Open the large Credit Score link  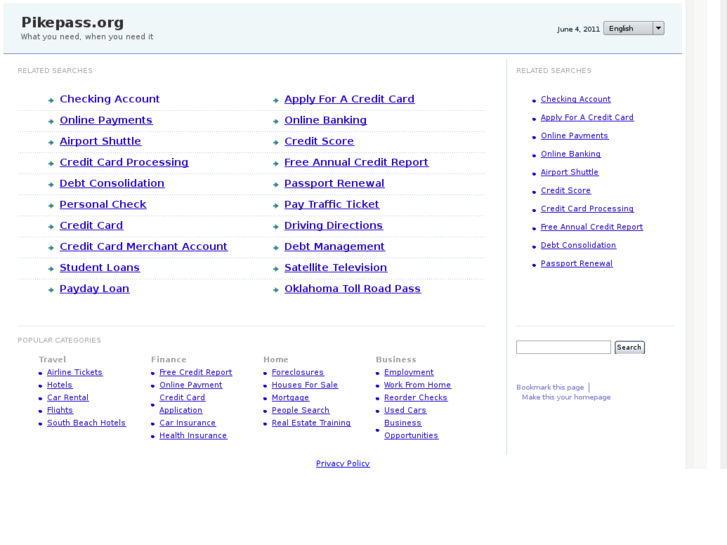[x=319, y=141]
